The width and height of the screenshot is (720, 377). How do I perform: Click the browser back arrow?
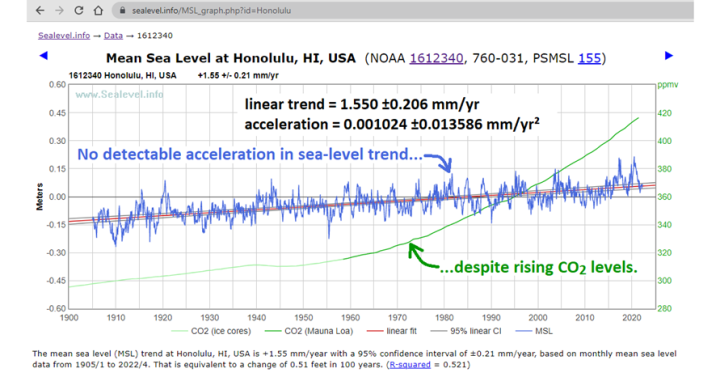[40, 10]
